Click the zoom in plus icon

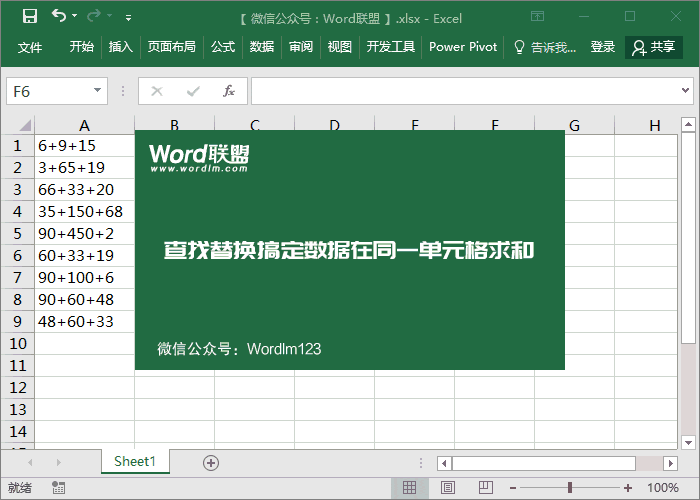(x=627, y=488)
